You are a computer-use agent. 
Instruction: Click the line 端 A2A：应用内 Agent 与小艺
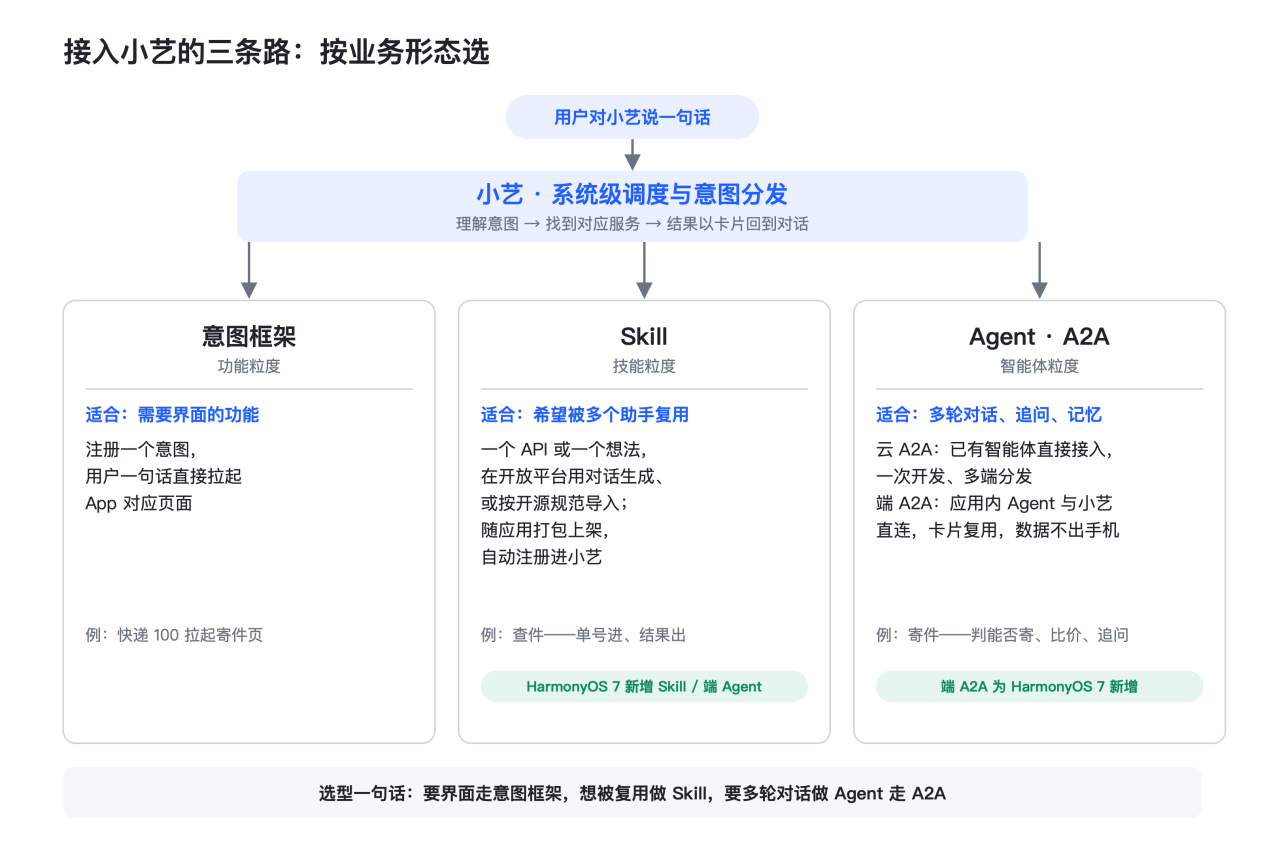994,503
